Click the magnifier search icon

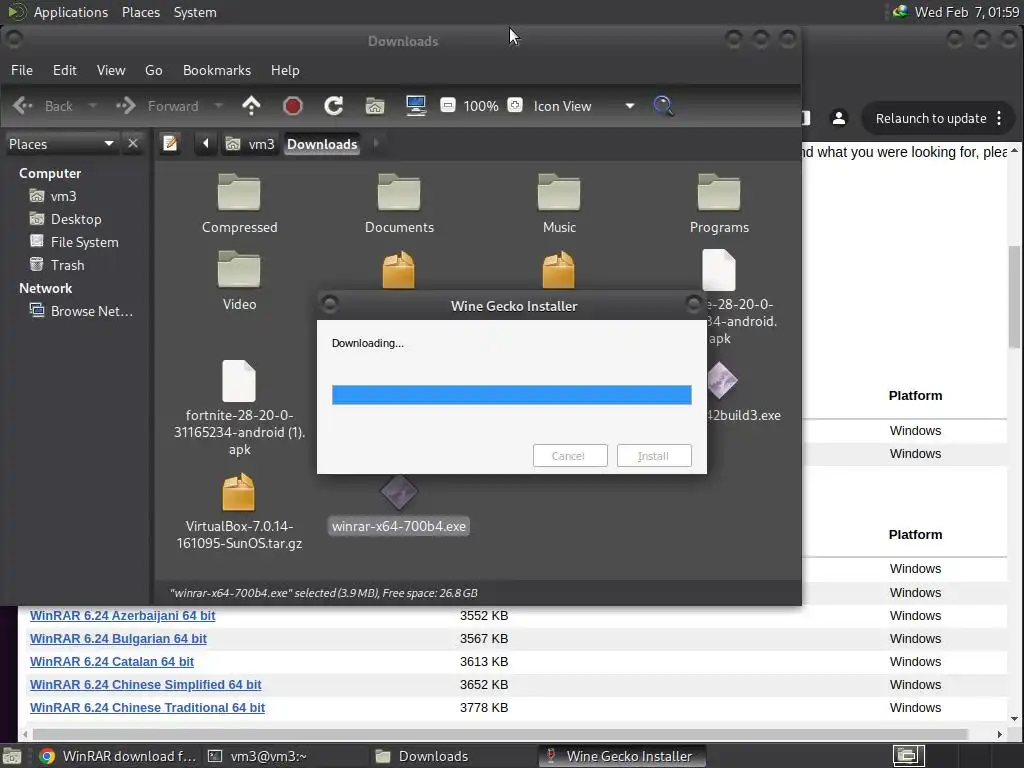click(664, 106)
